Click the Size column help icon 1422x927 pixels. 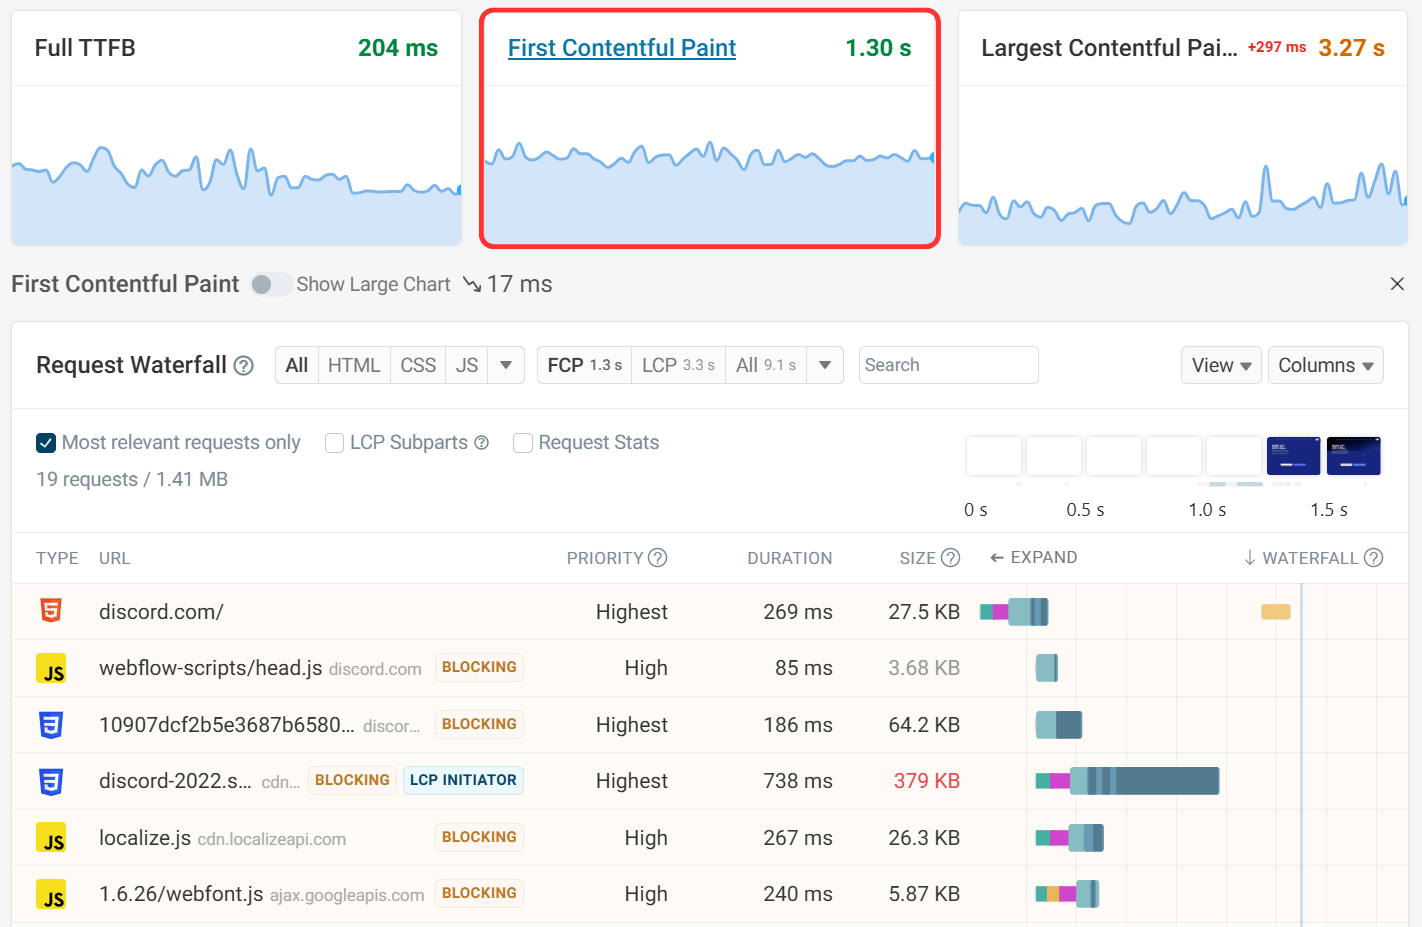pos(951,558)
